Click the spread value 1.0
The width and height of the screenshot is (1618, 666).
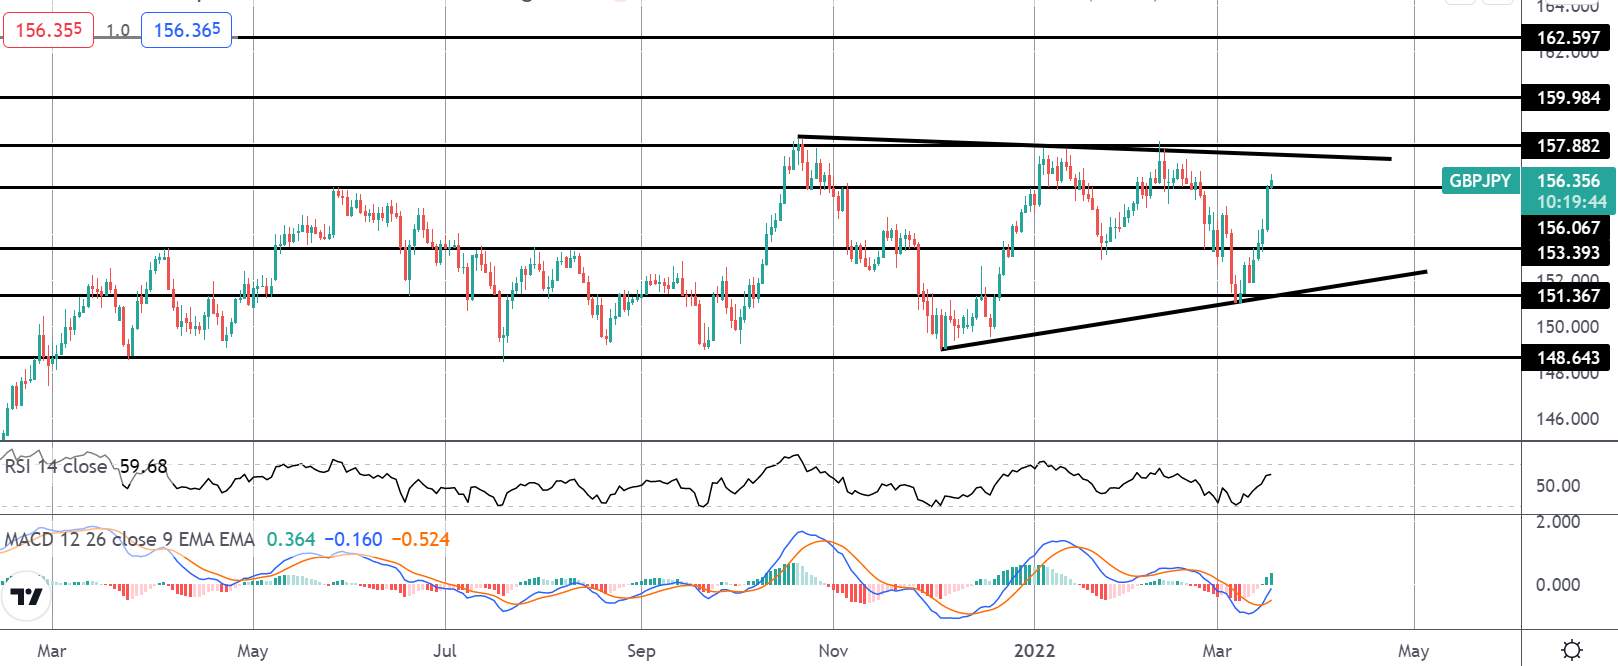[x=118, y=30]
